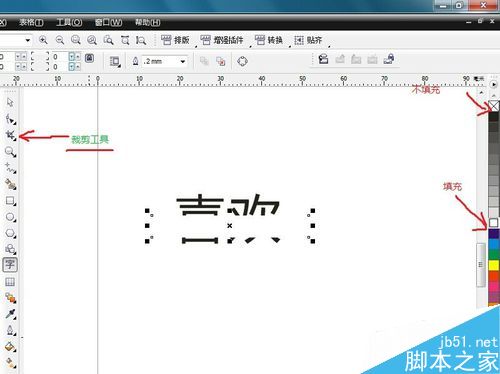Pick the green color swatch

click(494, 255)
